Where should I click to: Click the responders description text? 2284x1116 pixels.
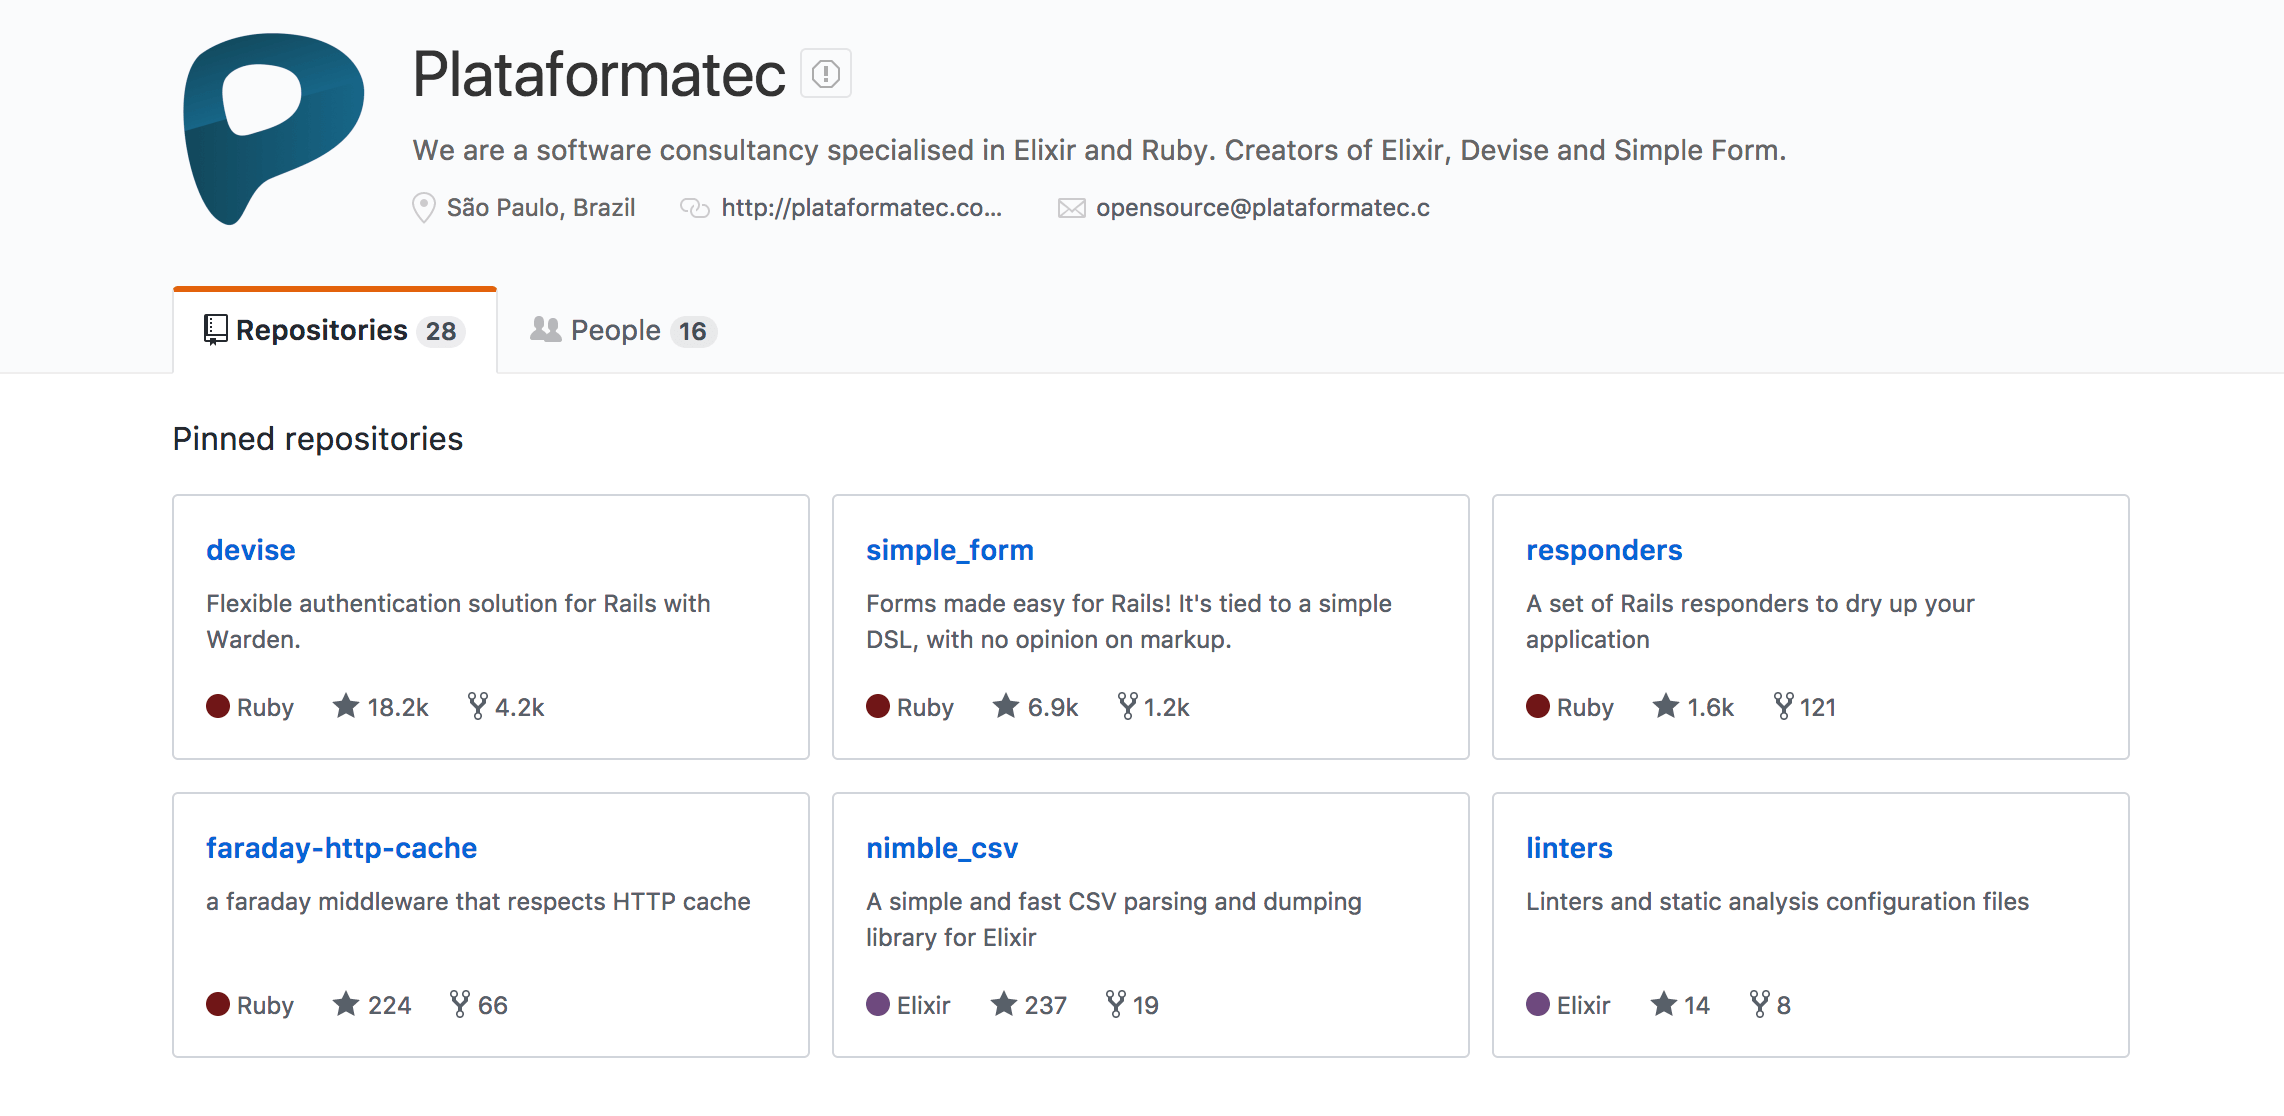(x=1750, y=621)
